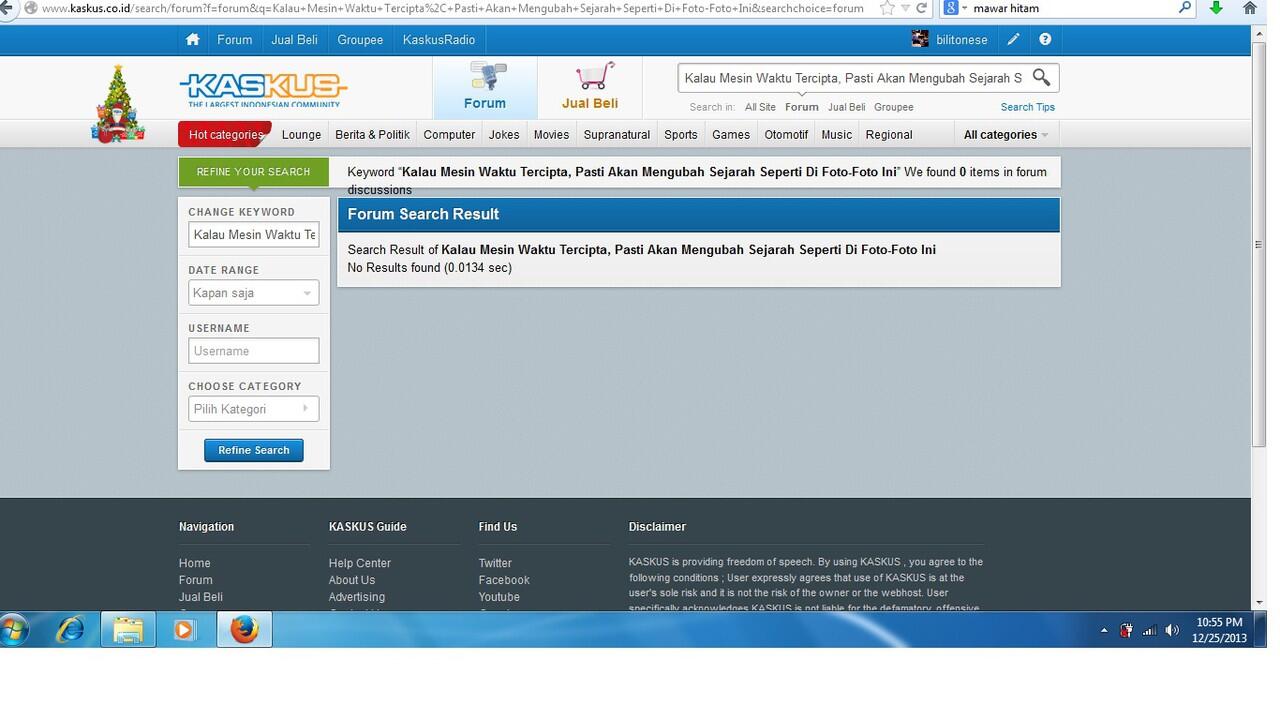Click the bilitonese user avatar
The image size is (1280, 720).
(920, 40)
